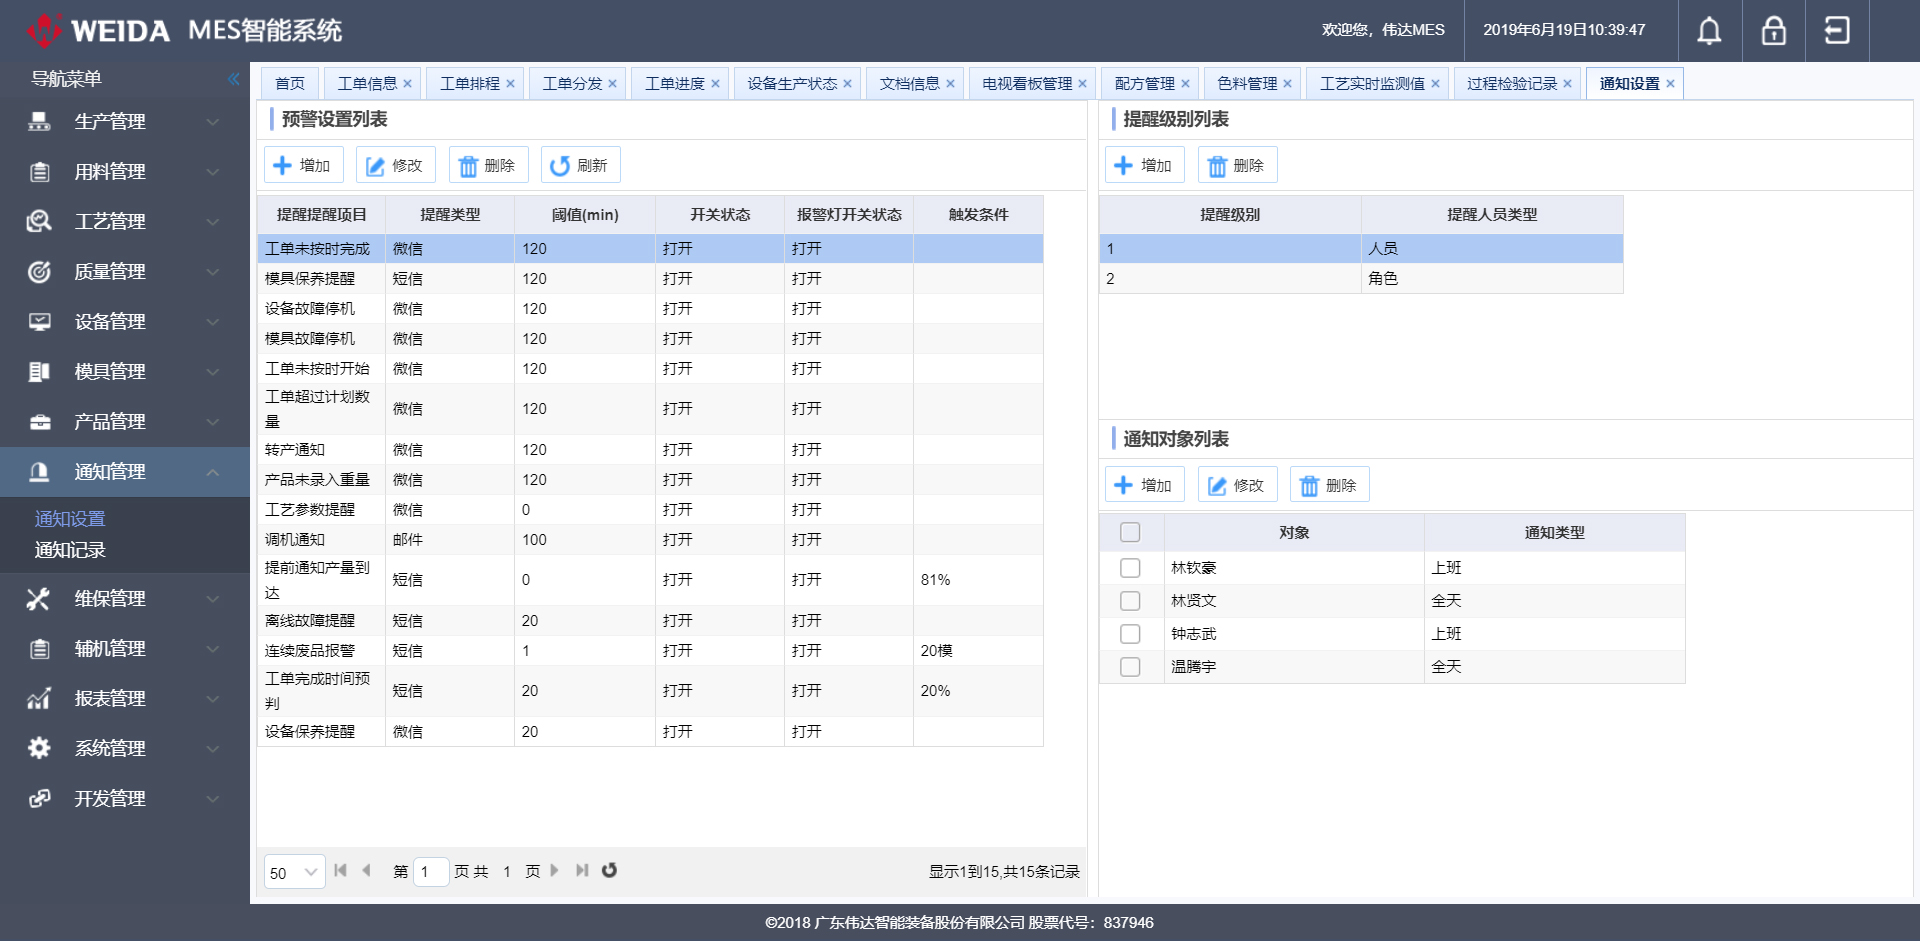Screen dimensions: 1920x941
Task: Click the page number input field
Action: pyautogui.click(x=431, y=872)
